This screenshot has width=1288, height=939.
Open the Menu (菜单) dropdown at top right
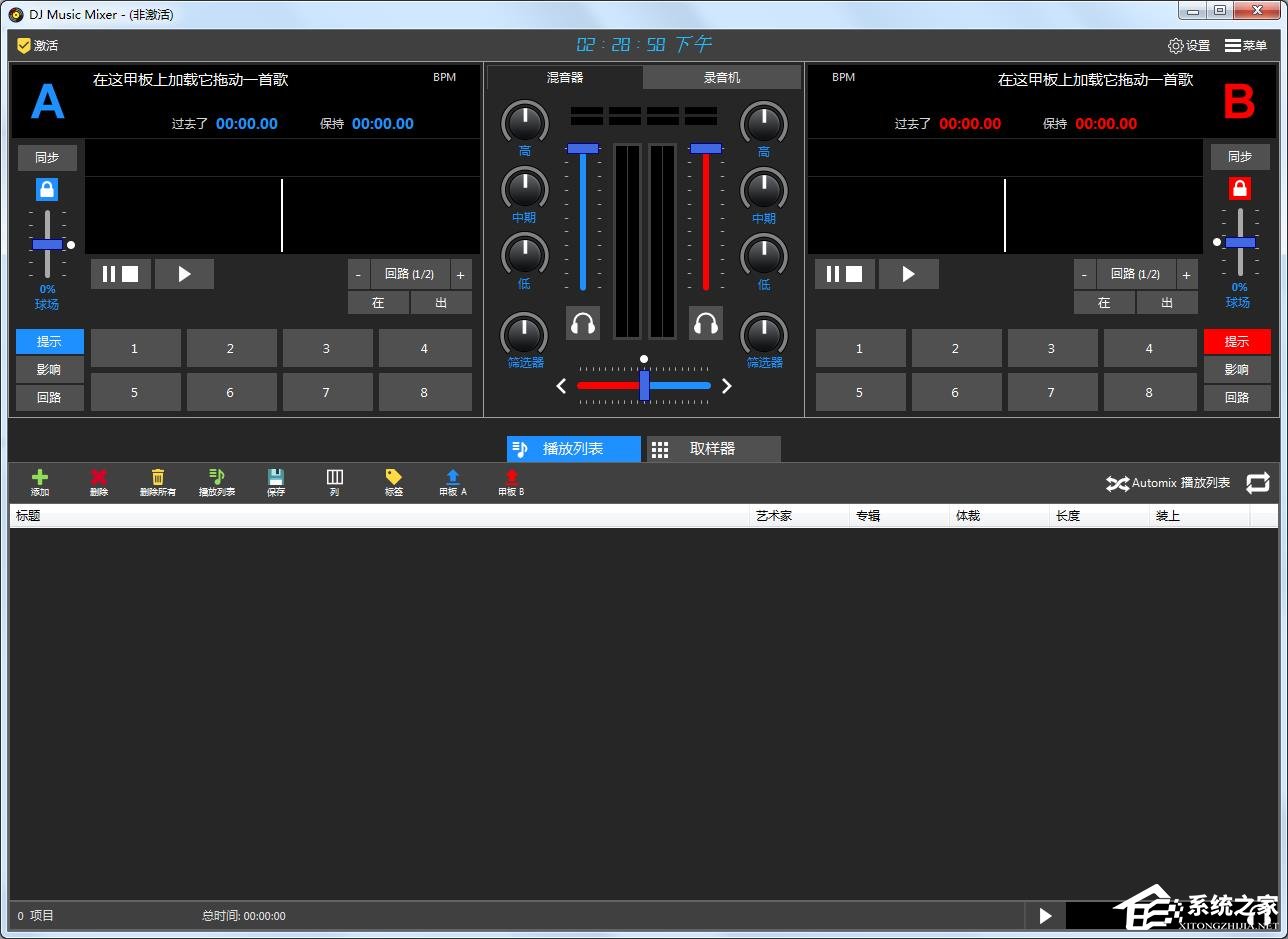tap(1245, 46)
